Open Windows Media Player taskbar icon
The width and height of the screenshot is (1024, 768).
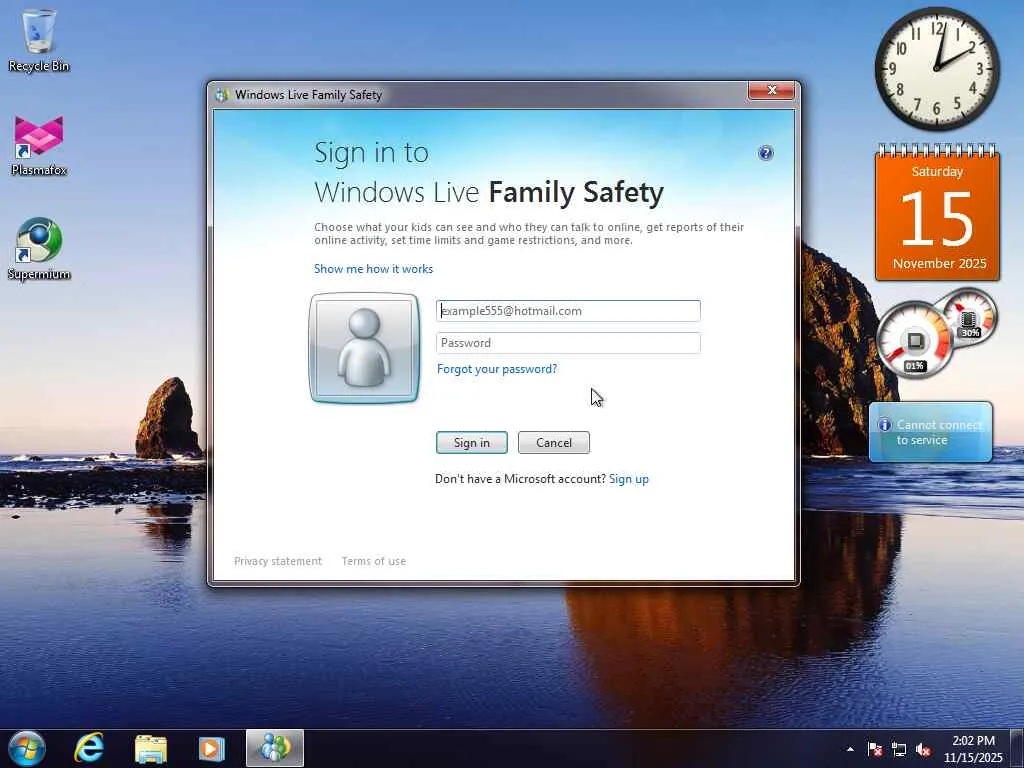212,748
